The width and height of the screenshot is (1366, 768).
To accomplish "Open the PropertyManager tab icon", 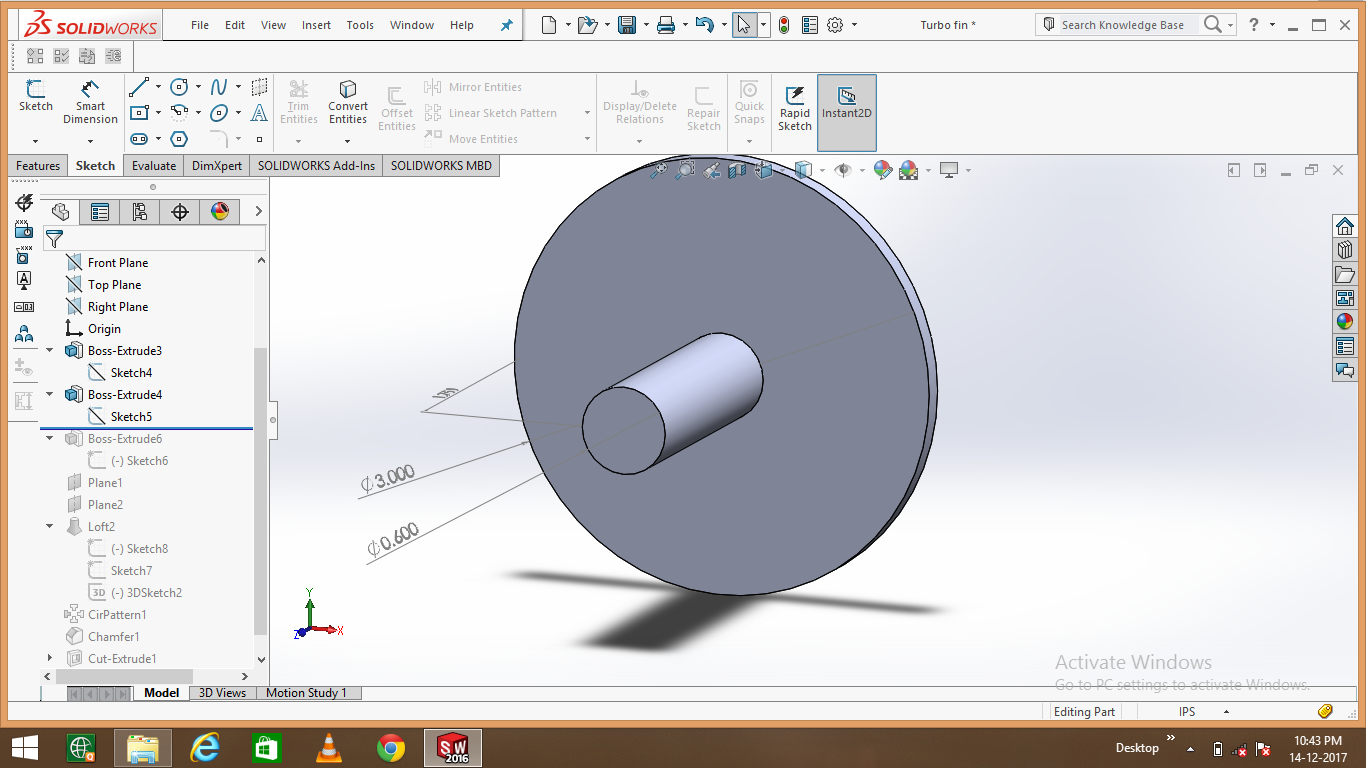I will (x=100, y=211).
